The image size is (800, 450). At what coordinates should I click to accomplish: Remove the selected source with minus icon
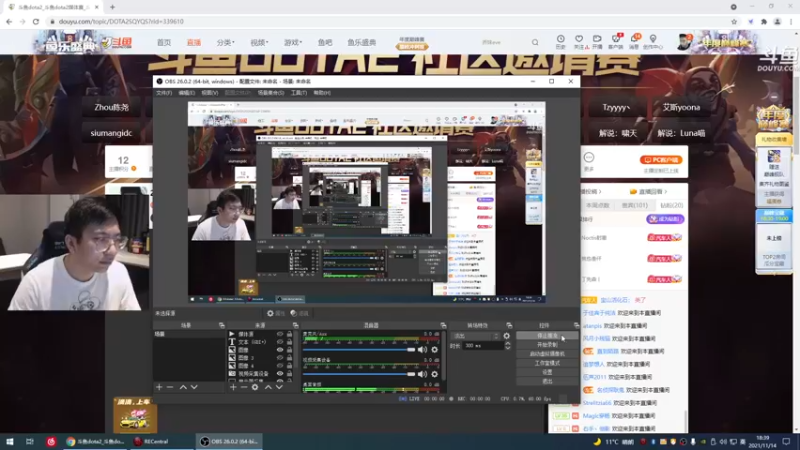click(244, 387)
